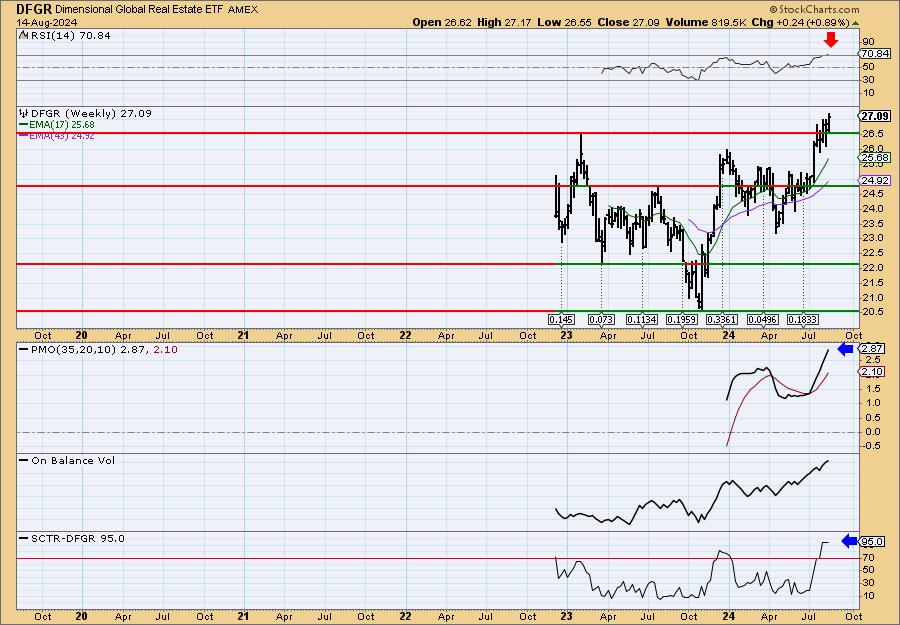Open the StockCharts.com copyright link
Viewport: 900px width, 625px height.
814,9
